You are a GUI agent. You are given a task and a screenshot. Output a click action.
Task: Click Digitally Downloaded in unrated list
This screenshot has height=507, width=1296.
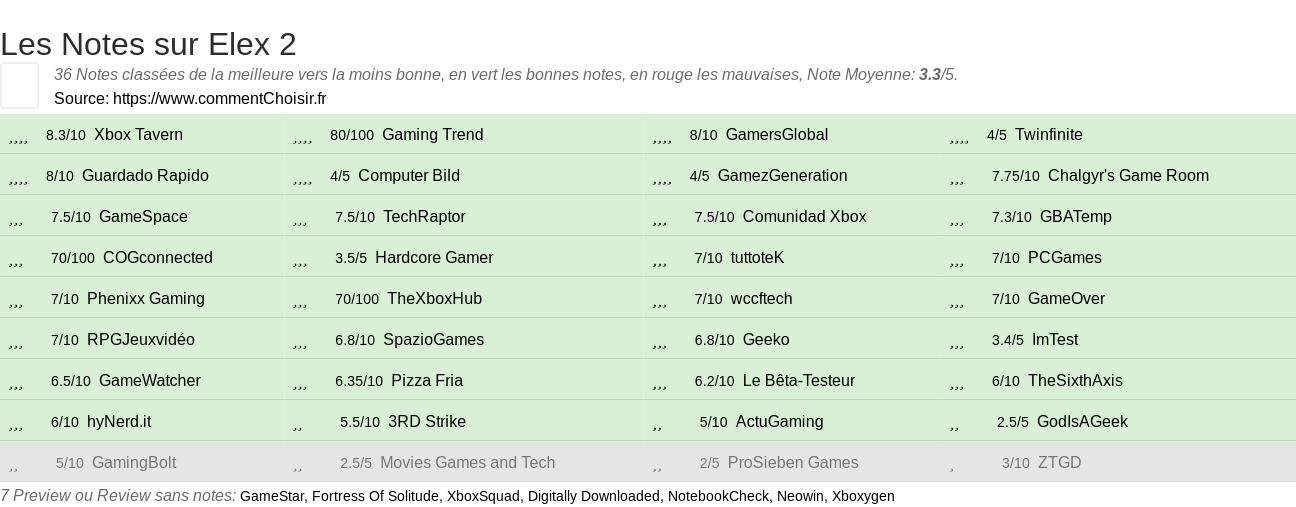(594, 496)
